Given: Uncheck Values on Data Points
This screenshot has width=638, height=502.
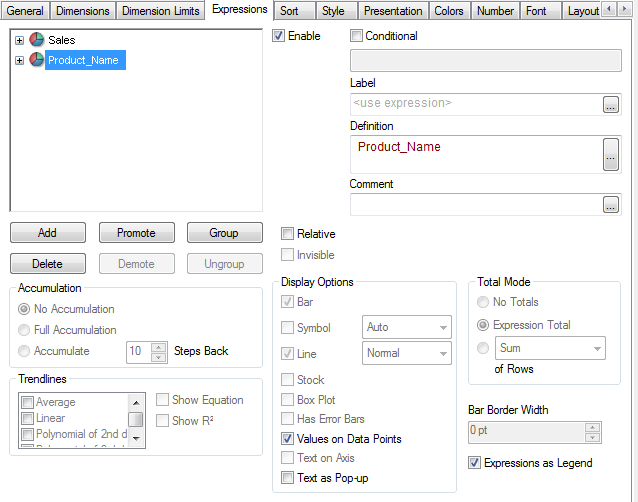Looking at the screenshot, I should (288, 439).
